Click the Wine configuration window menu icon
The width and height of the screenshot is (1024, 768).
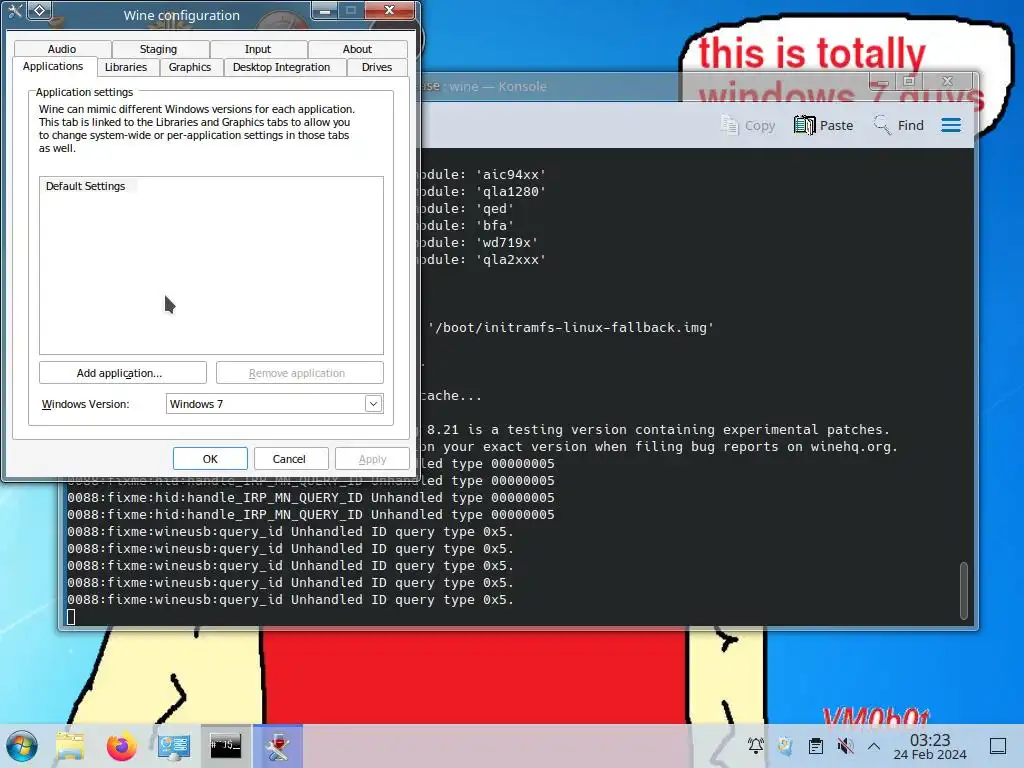[x=15, y=10]
